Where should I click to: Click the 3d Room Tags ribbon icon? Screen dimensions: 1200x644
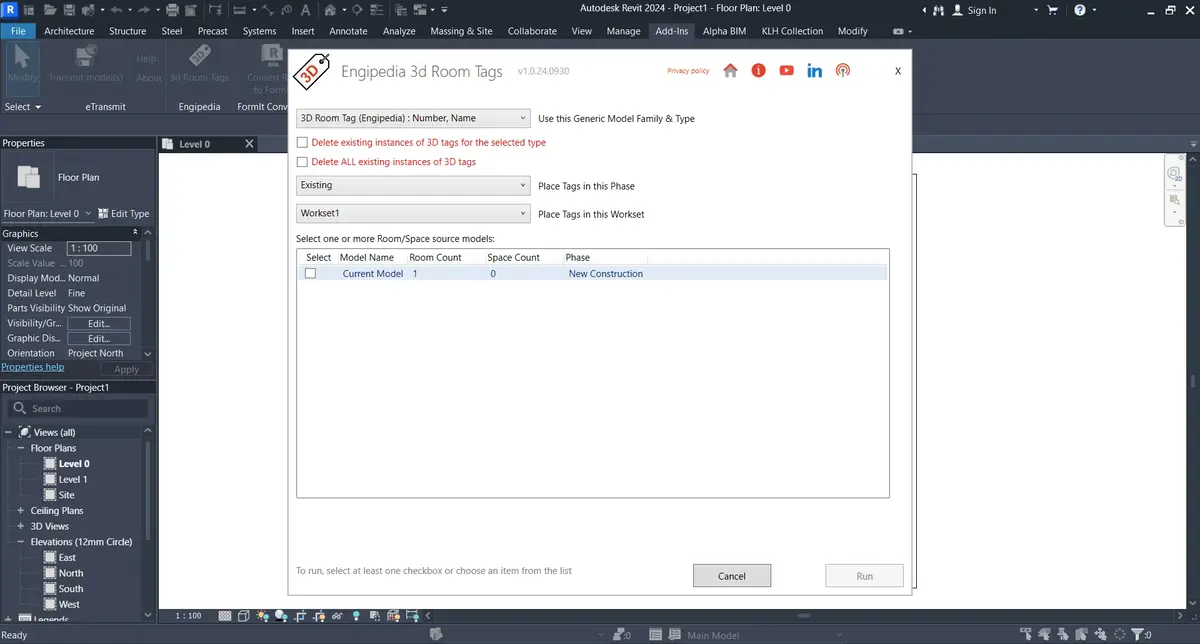199,62
